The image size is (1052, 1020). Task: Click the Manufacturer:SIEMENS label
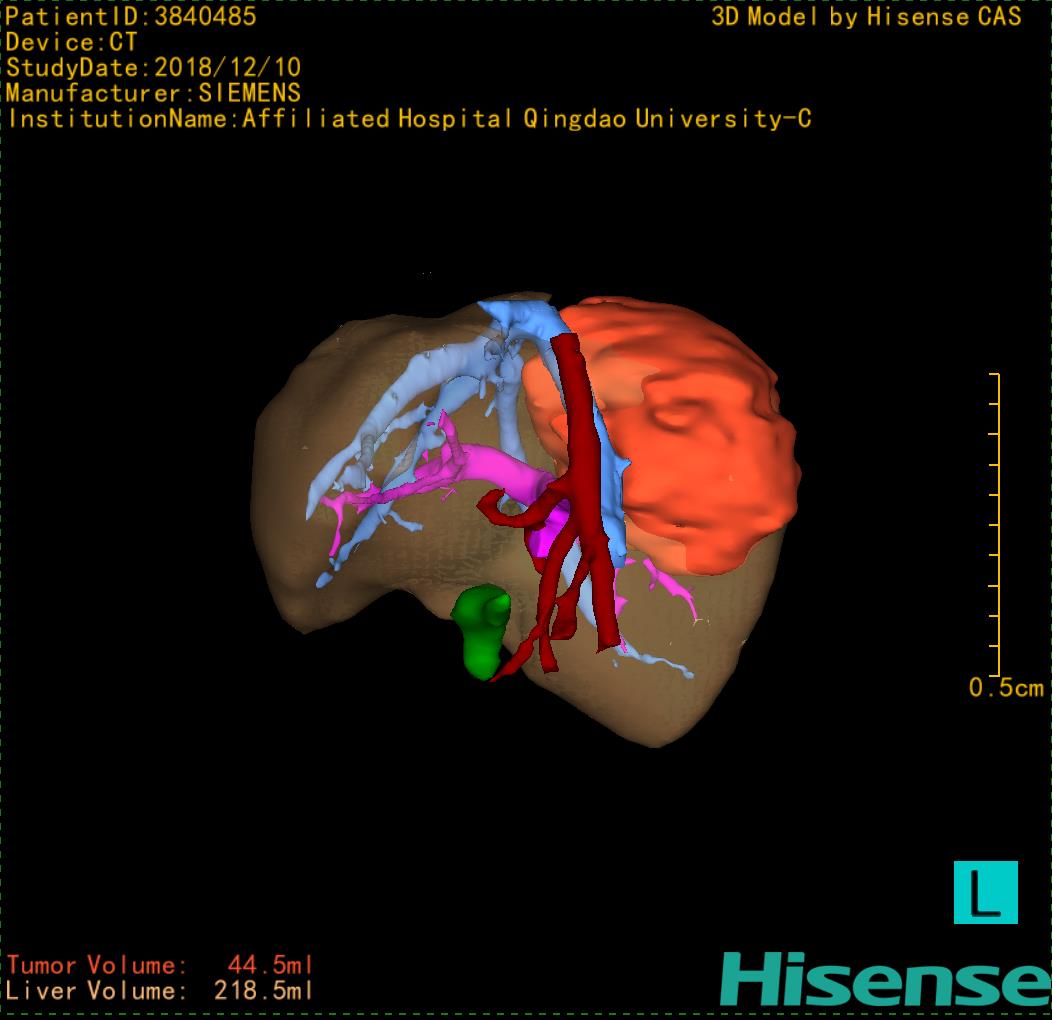153,93
